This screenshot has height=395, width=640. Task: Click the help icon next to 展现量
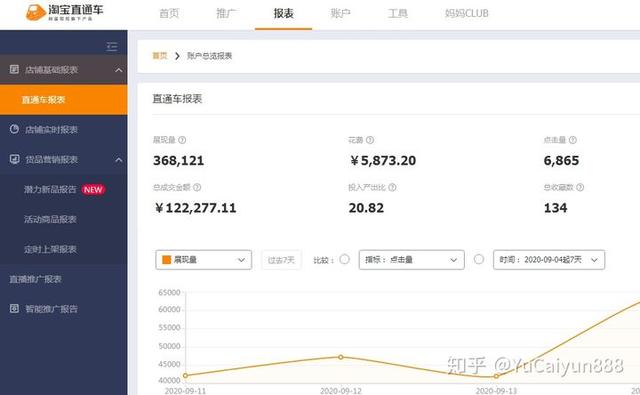point(182,140)
